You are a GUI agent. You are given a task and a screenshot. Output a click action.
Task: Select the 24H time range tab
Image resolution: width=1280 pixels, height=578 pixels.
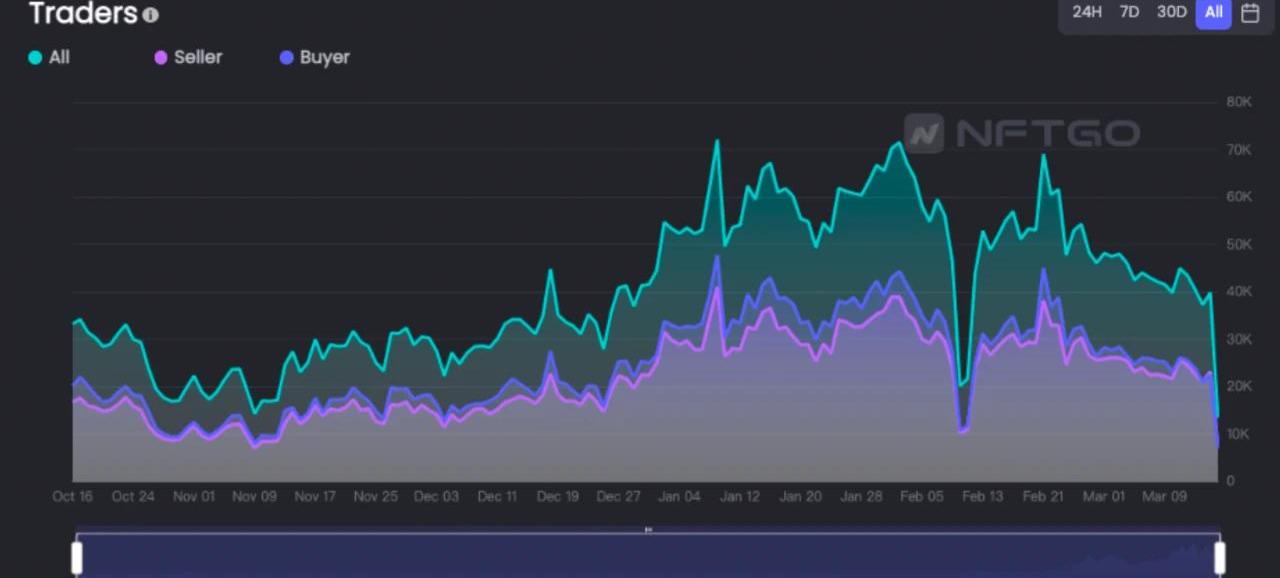point(1087,13)
